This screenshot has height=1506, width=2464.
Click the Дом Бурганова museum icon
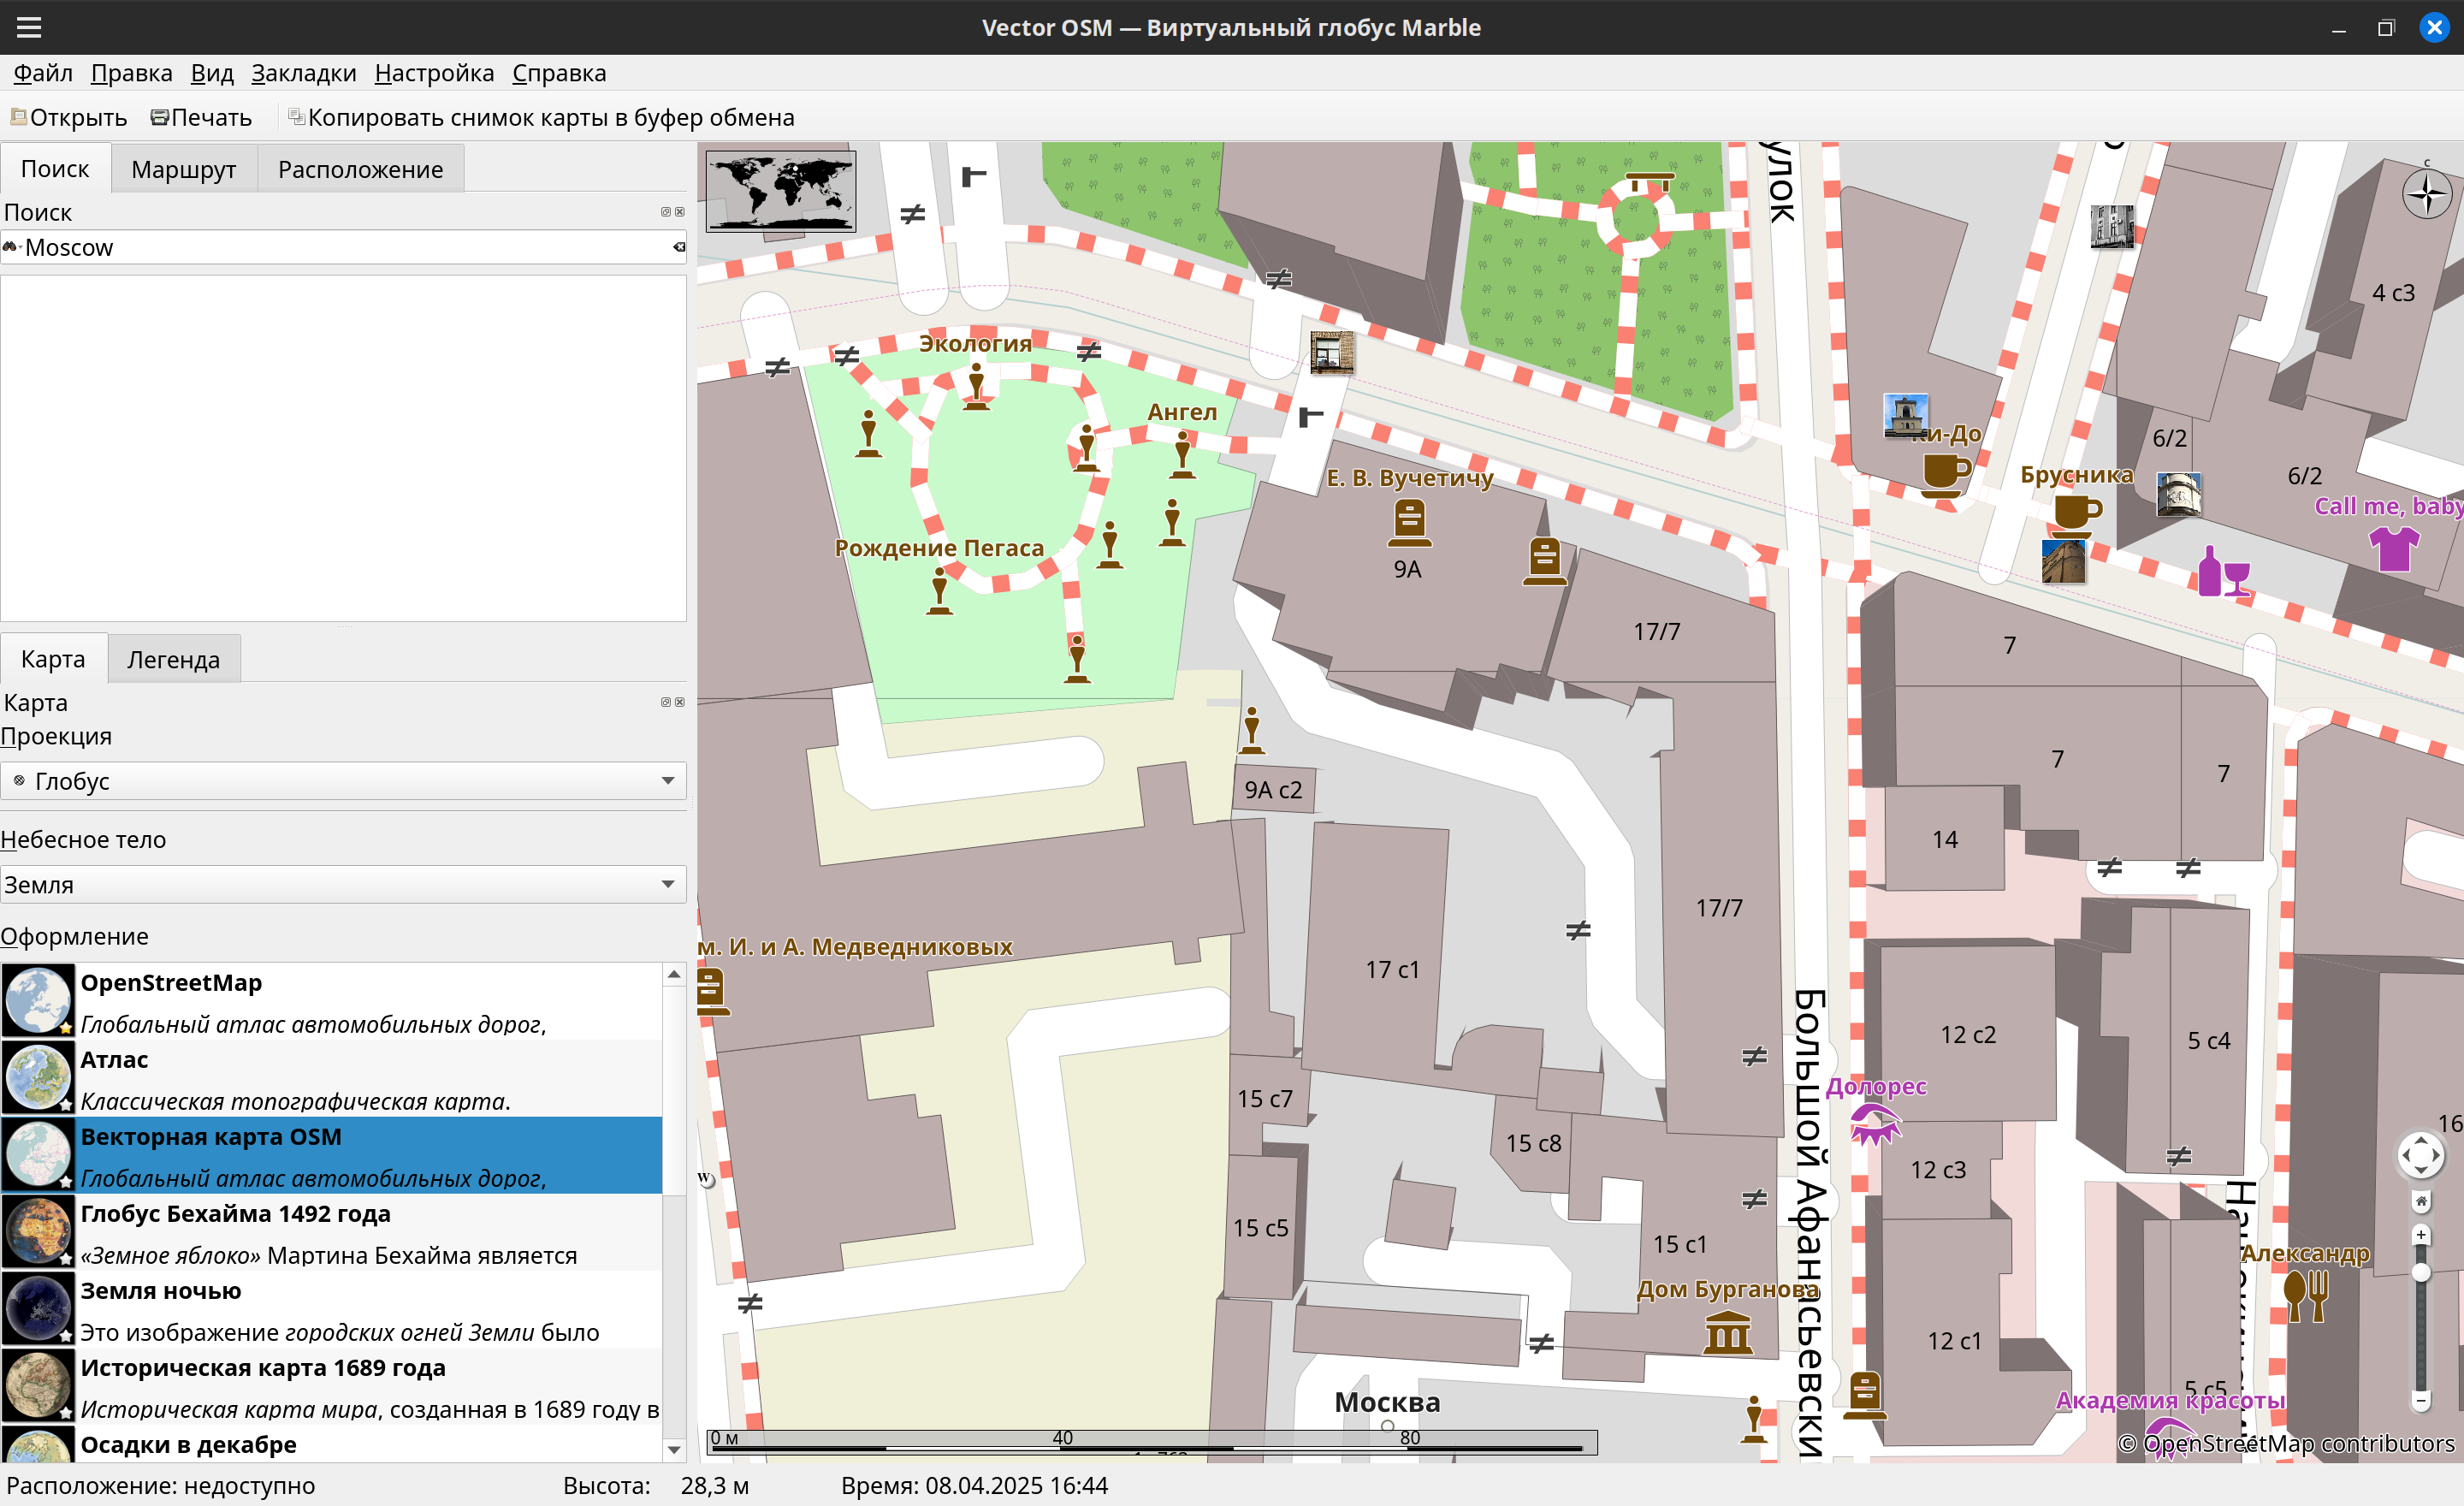point(1727,1333)
